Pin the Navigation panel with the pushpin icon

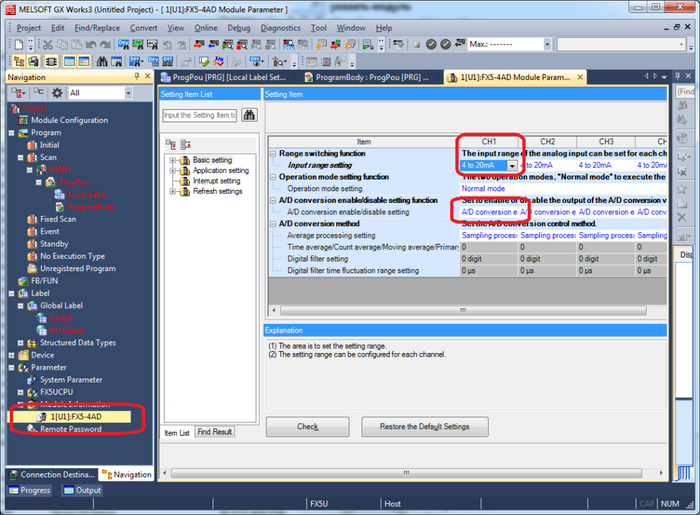point(136,77)
